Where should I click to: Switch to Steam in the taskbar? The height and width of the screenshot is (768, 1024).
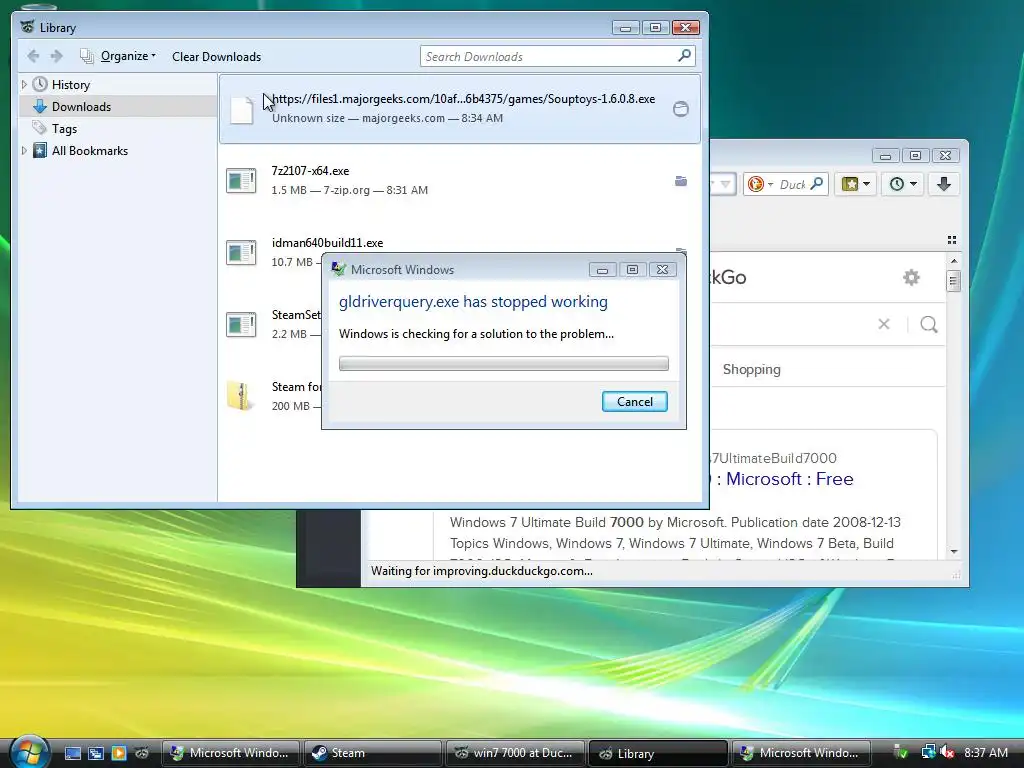click(x=372, y=753)
